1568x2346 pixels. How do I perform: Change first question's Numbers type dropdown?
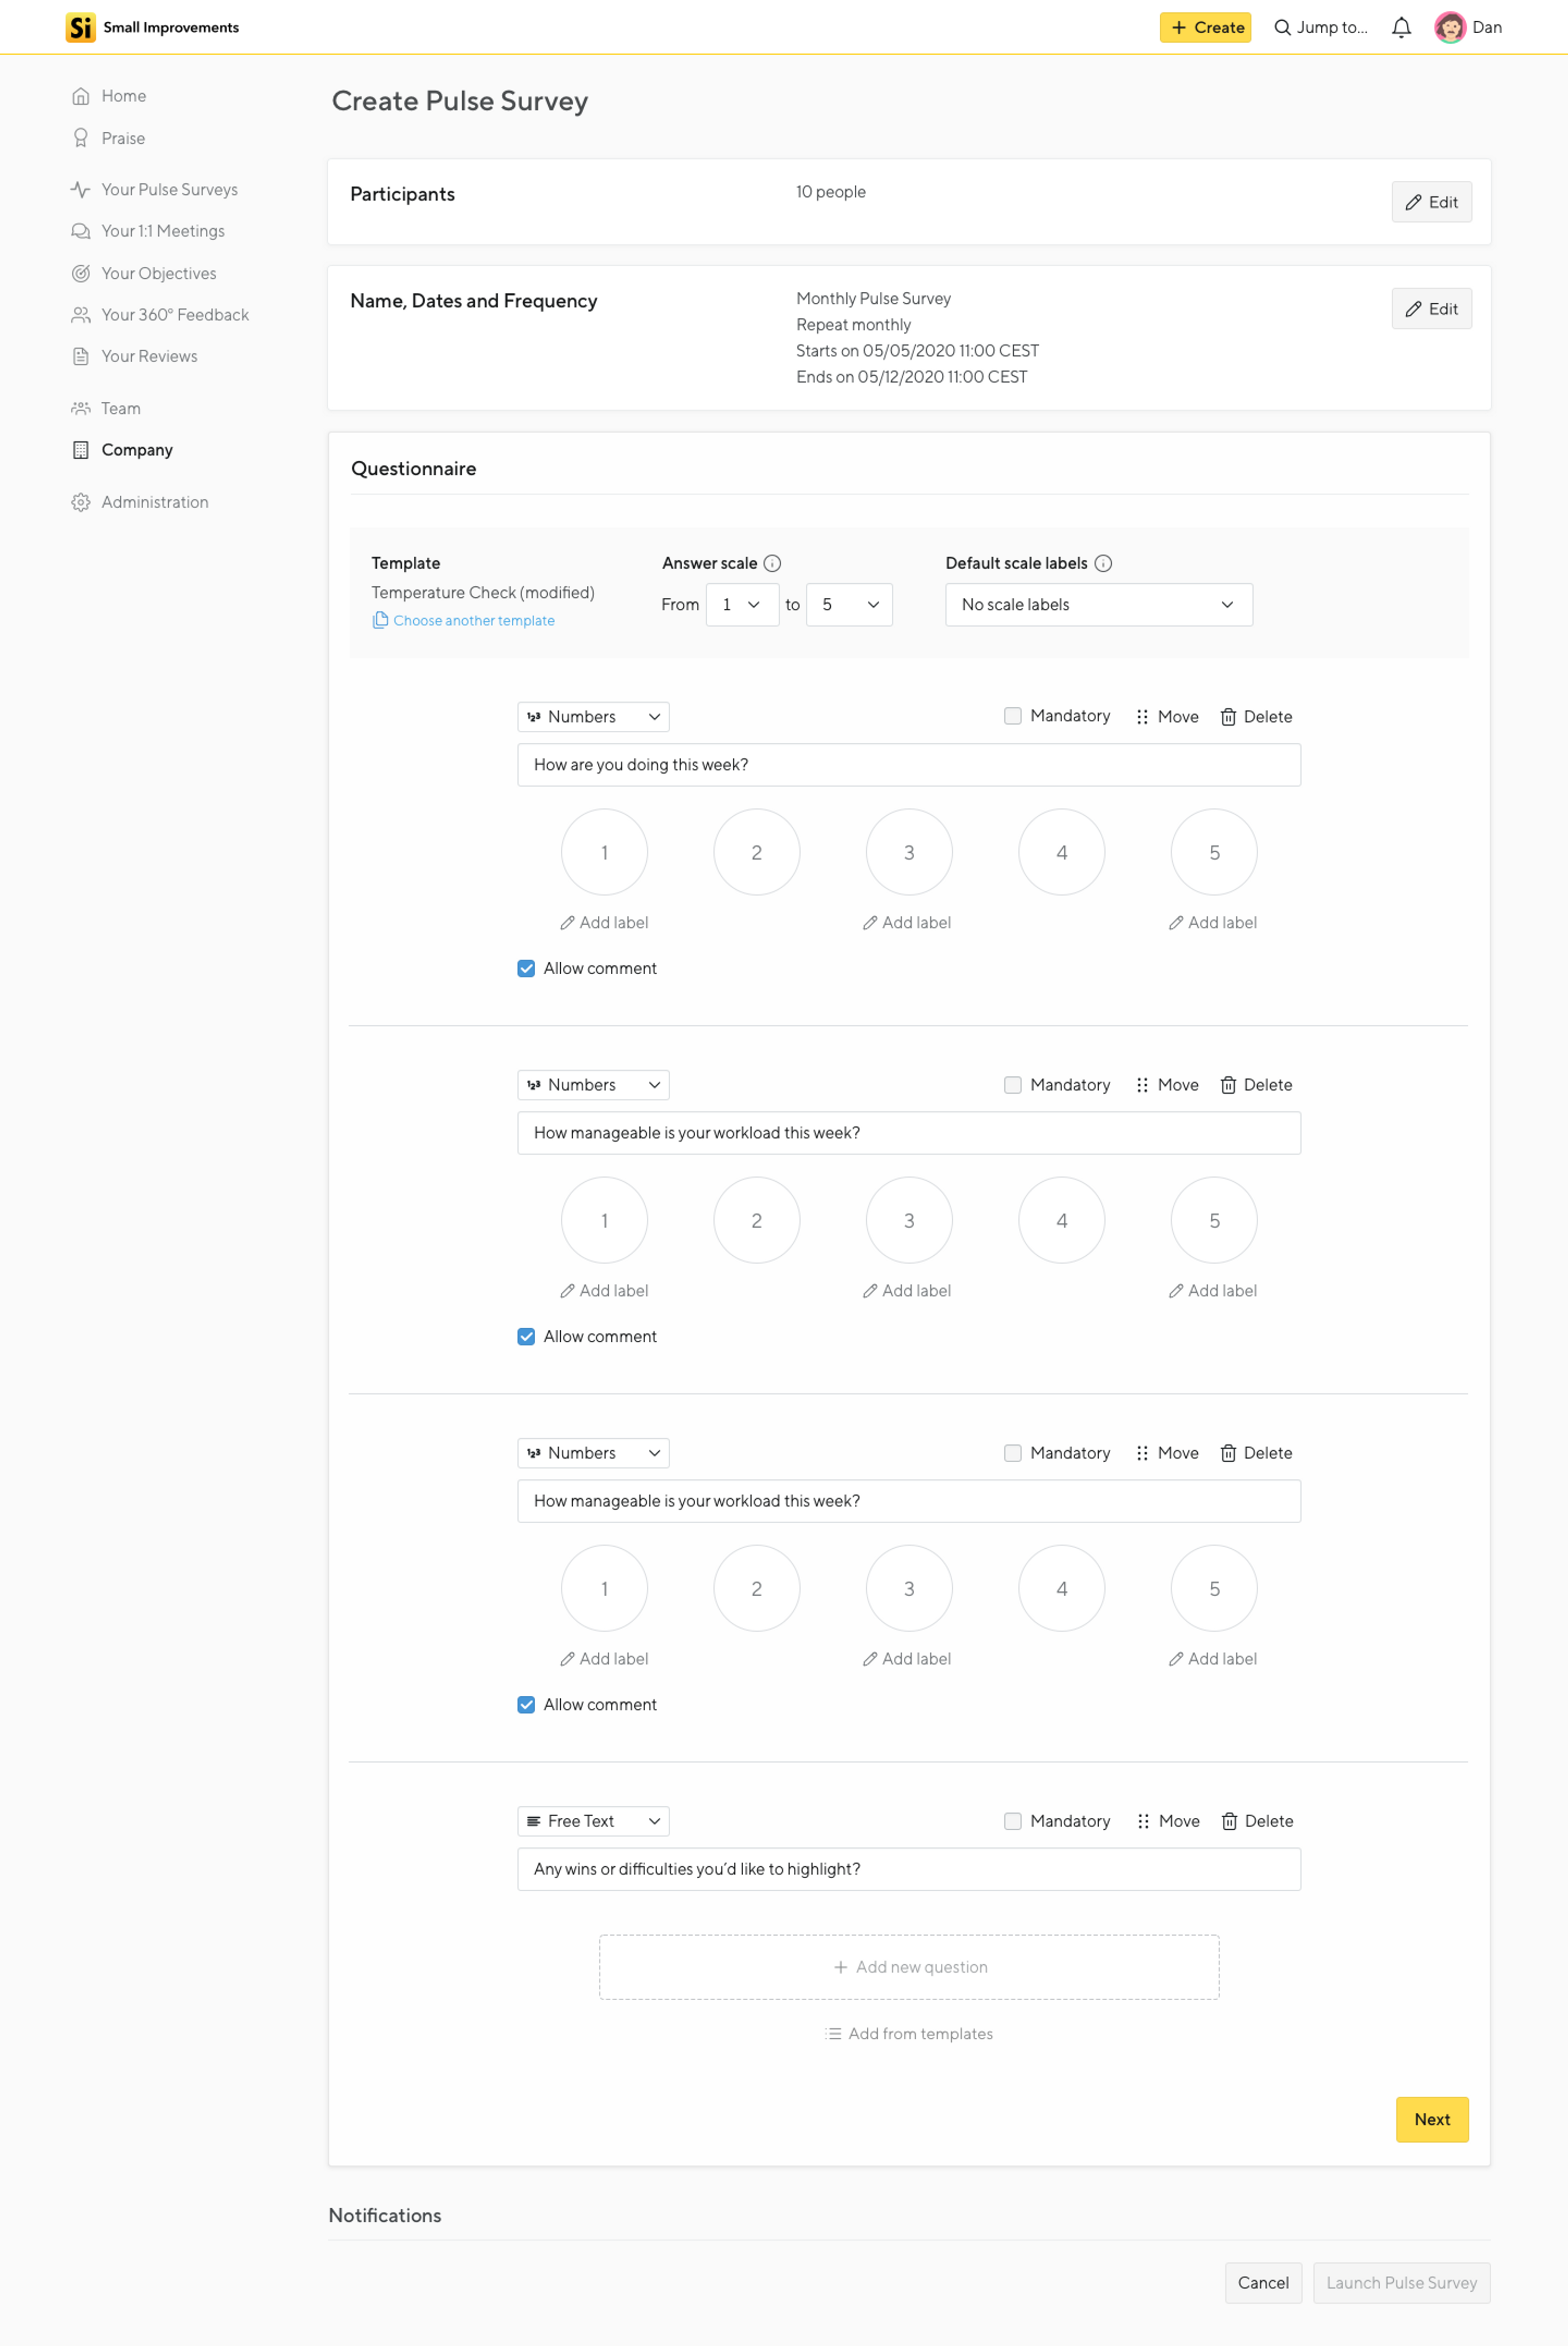(593, 717)
